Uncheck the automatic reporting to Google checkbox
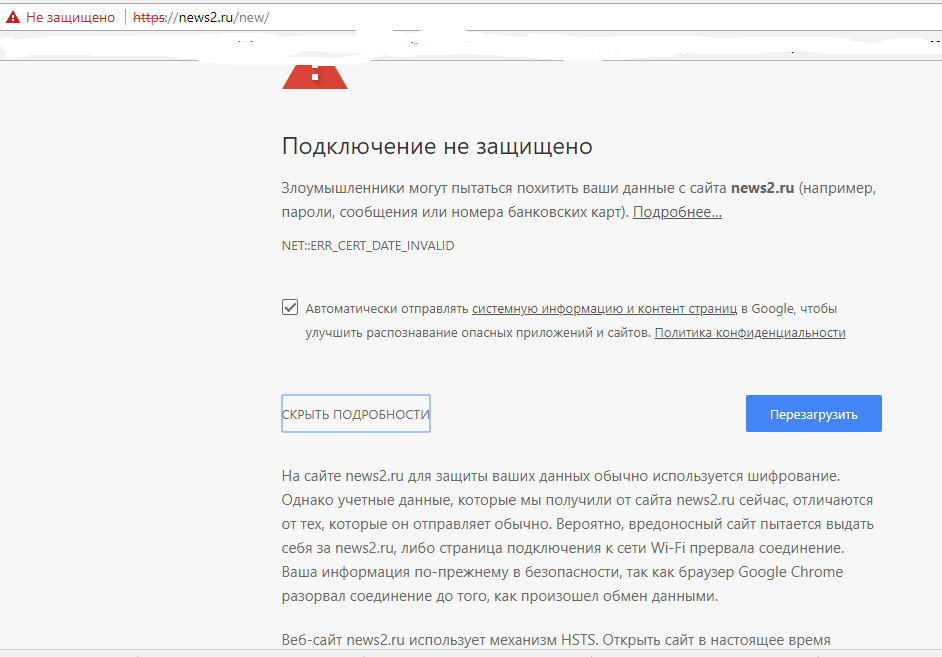Viewport: 942px width, 657px height. pyautogui.click(x=290, y=308)
